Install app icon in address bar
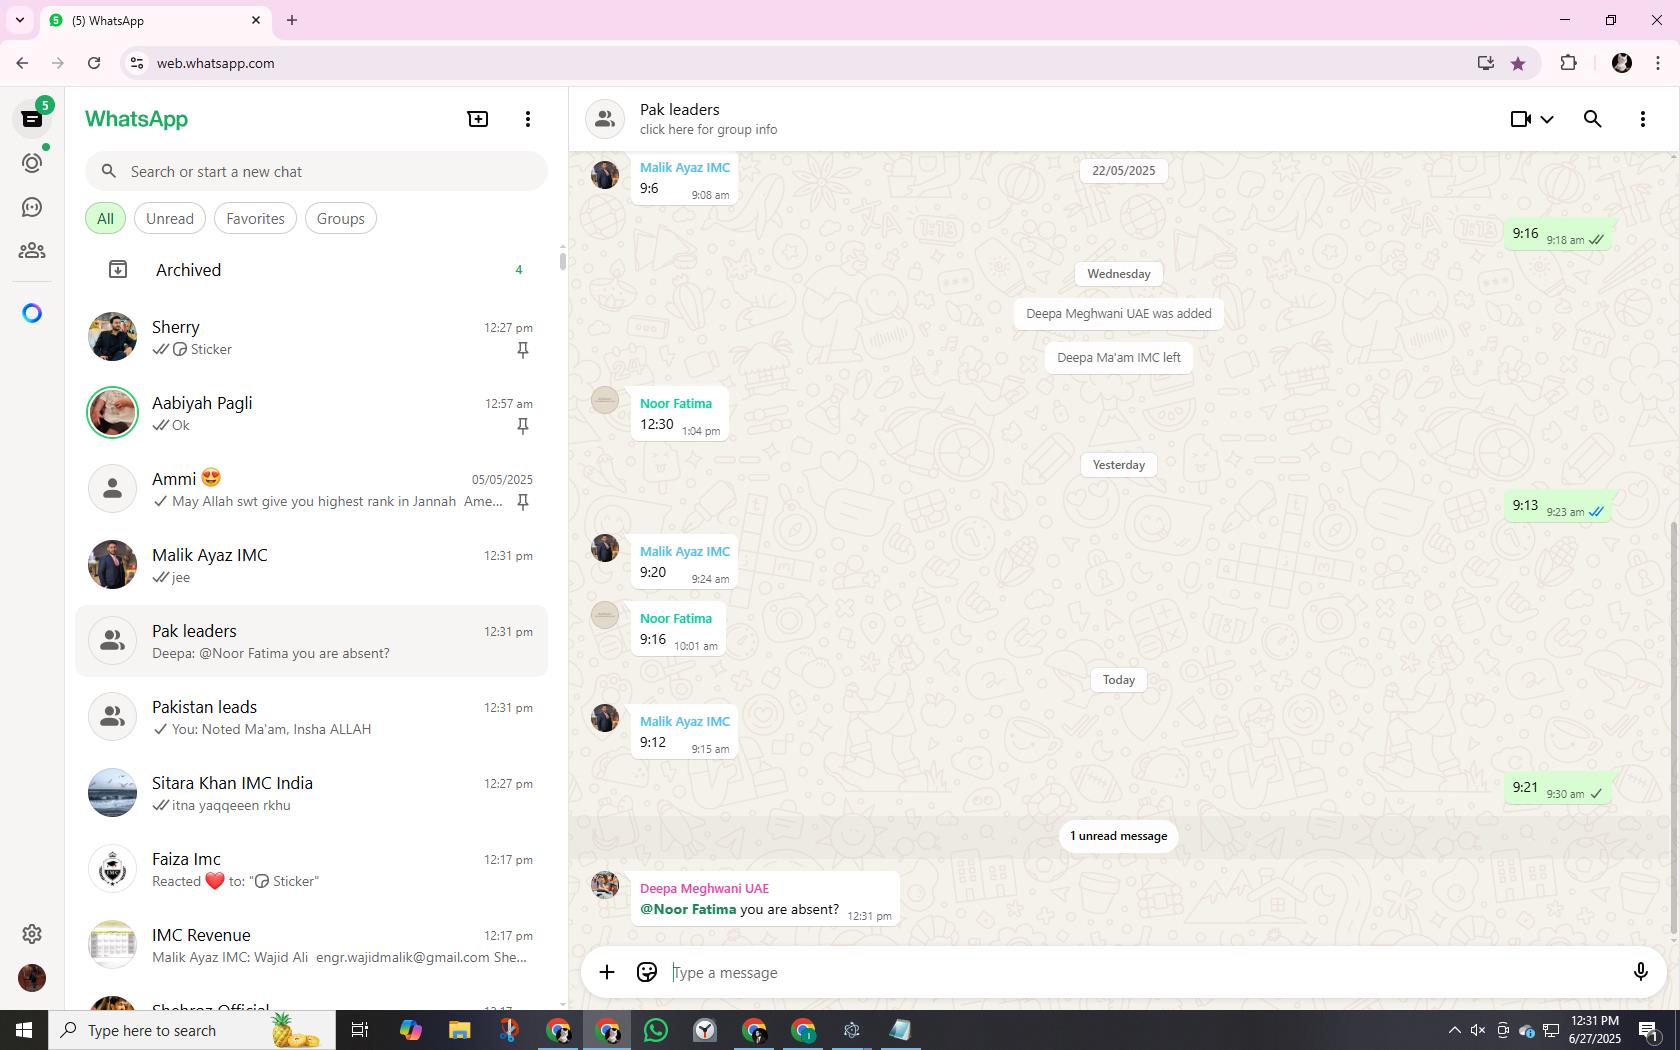Viewport: 1680px width, 1050px height. pos(1485,63)
